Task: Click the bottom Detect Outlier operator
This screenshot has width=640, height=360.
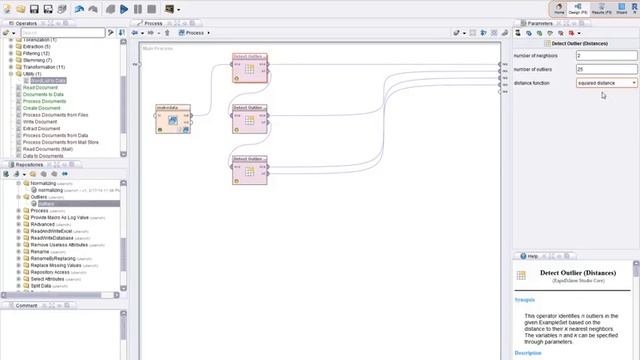Action: pyautogui.click(x=250, y=170)
